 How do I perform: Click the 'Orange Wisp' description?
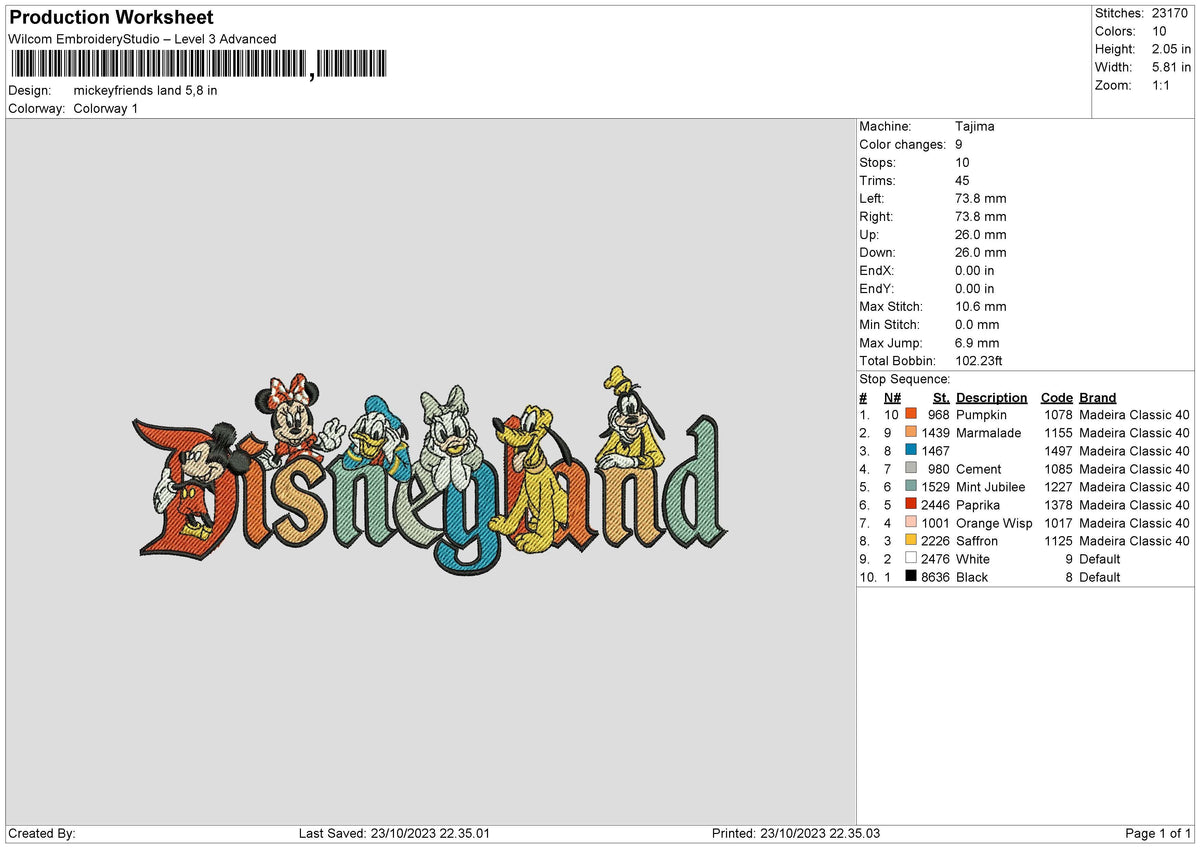(x=994, y=522)
